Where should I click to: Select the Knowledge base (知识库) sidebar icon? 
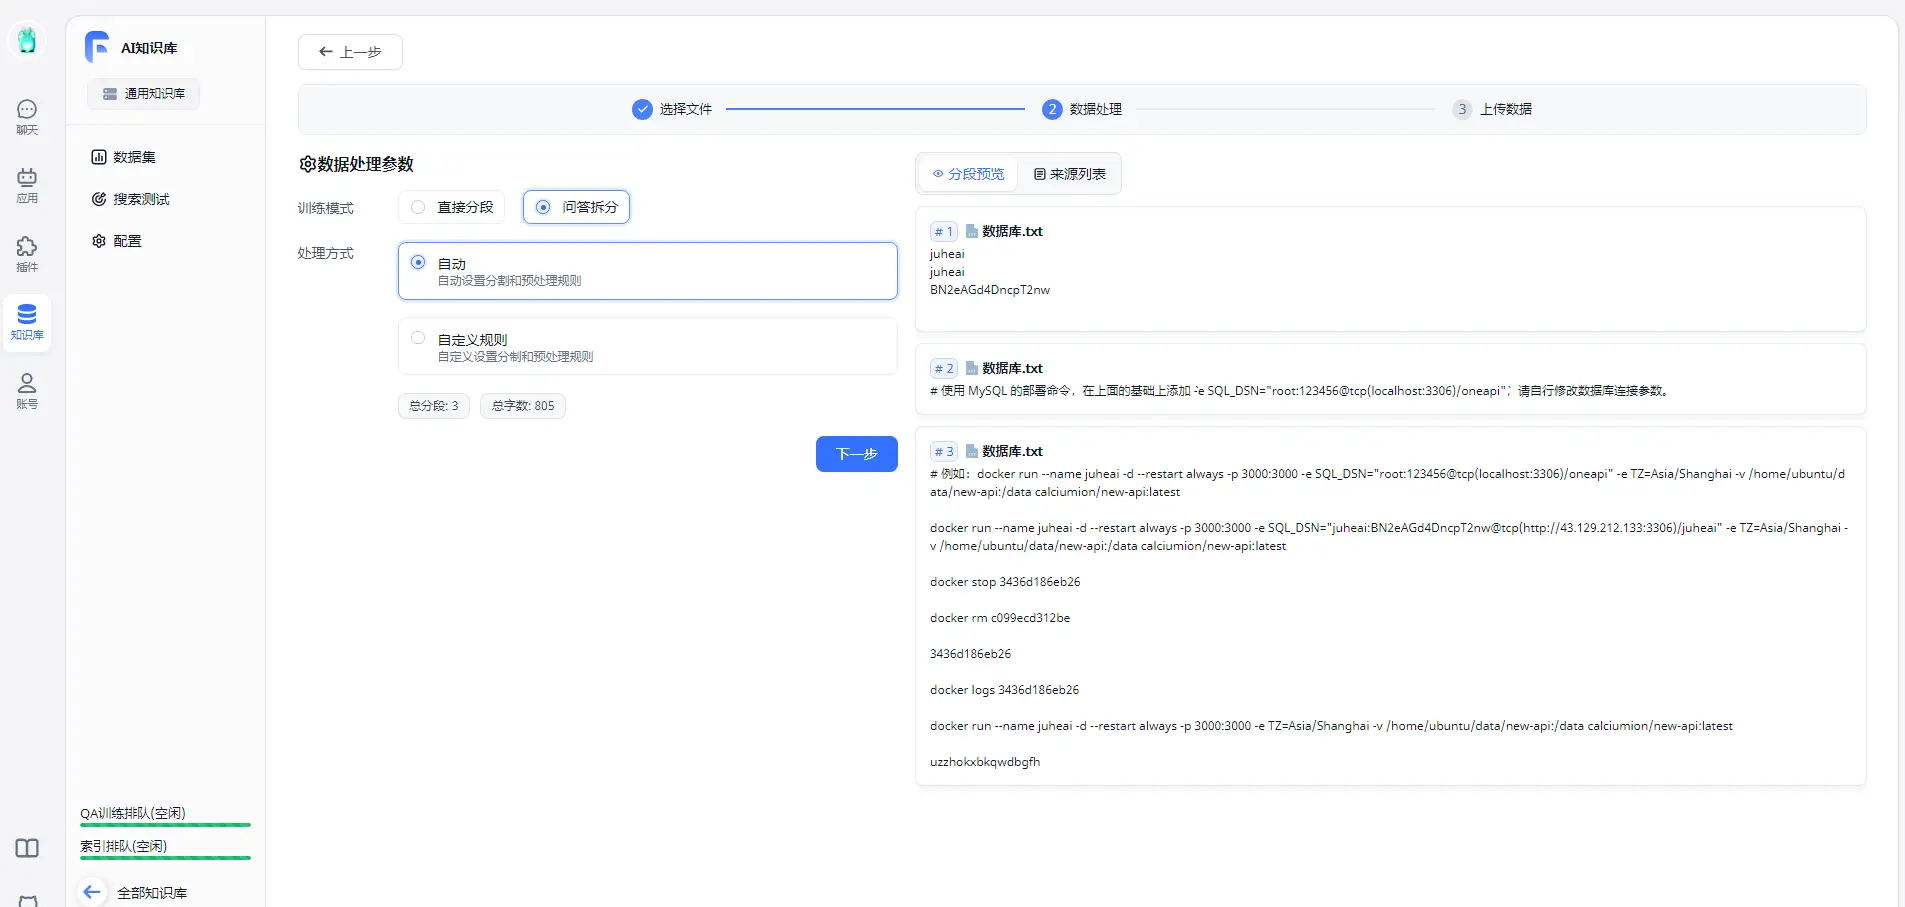[x=27, y=322]
